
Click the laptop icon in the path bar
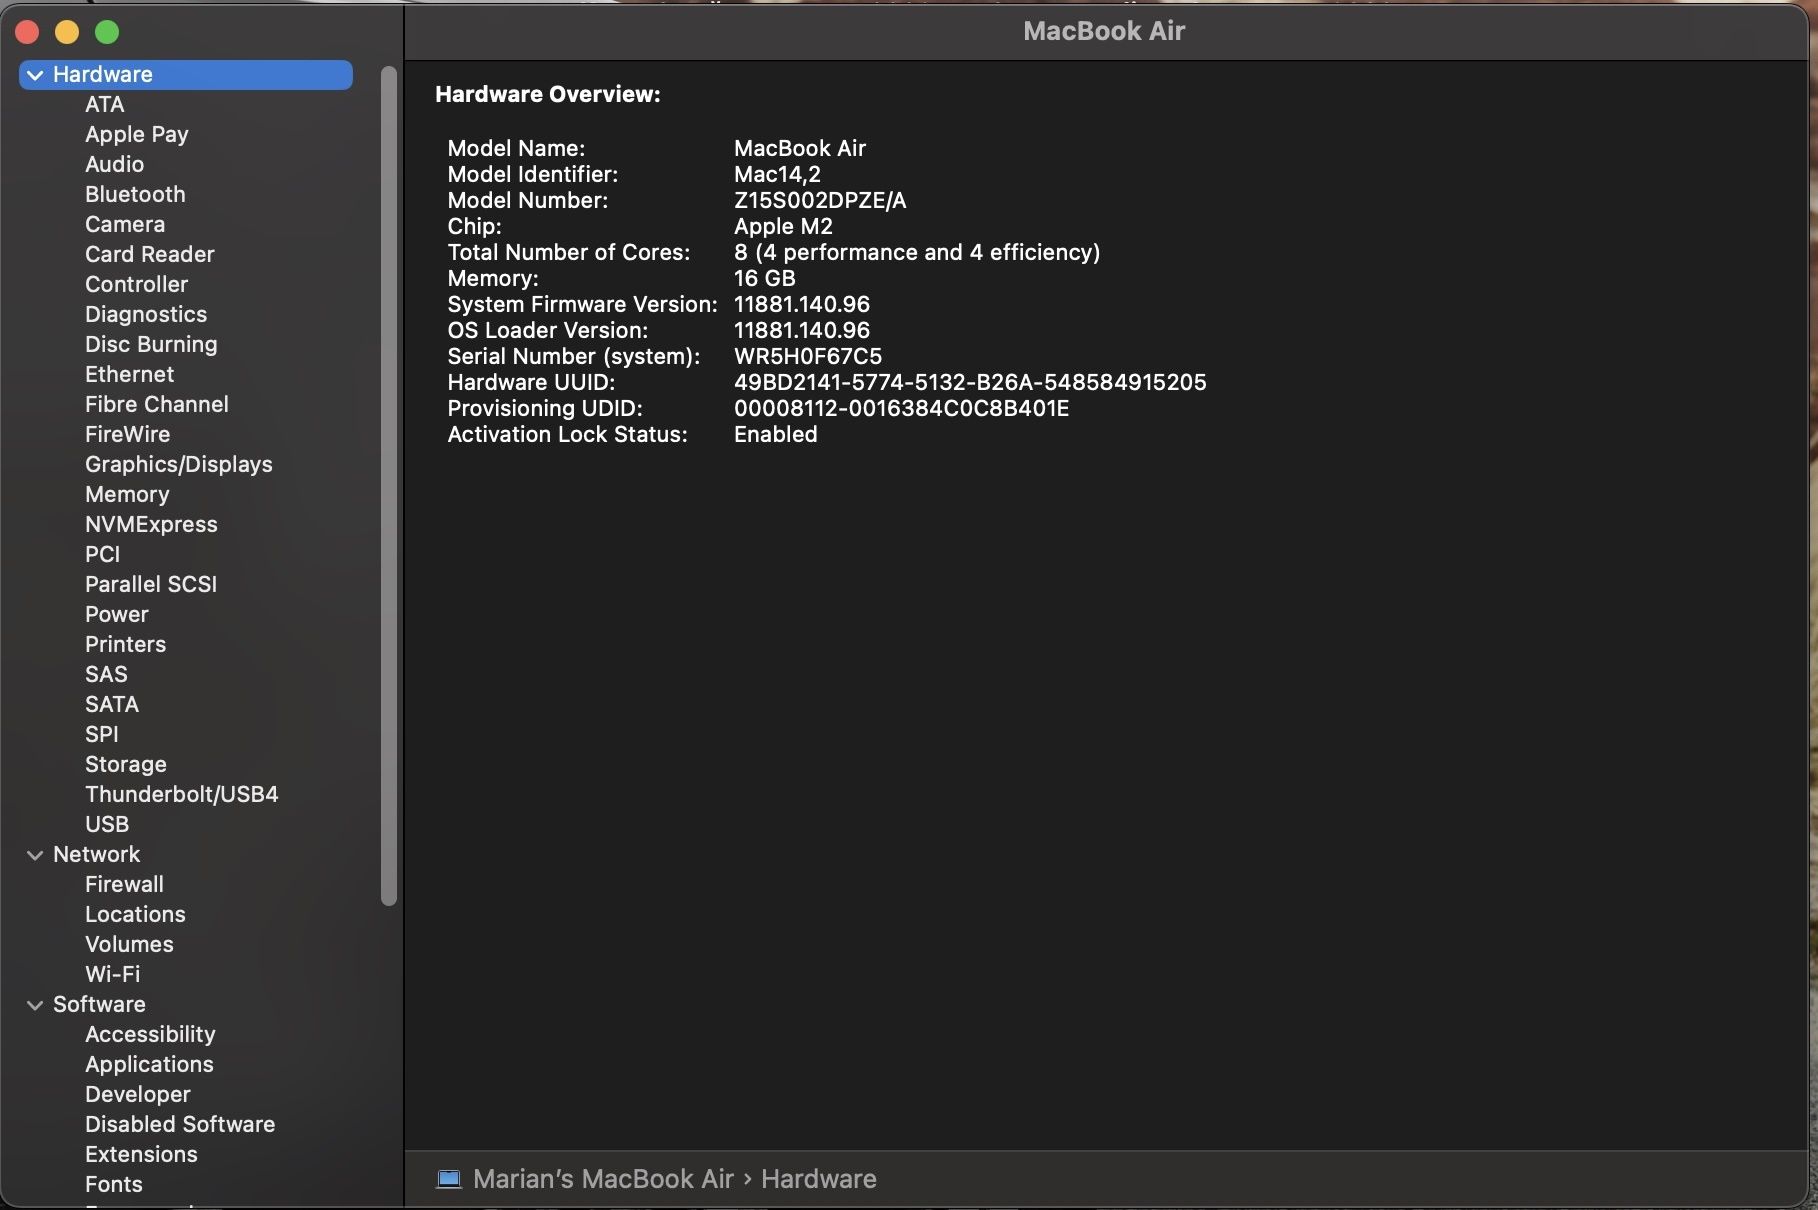click(x=449, y=1179)
